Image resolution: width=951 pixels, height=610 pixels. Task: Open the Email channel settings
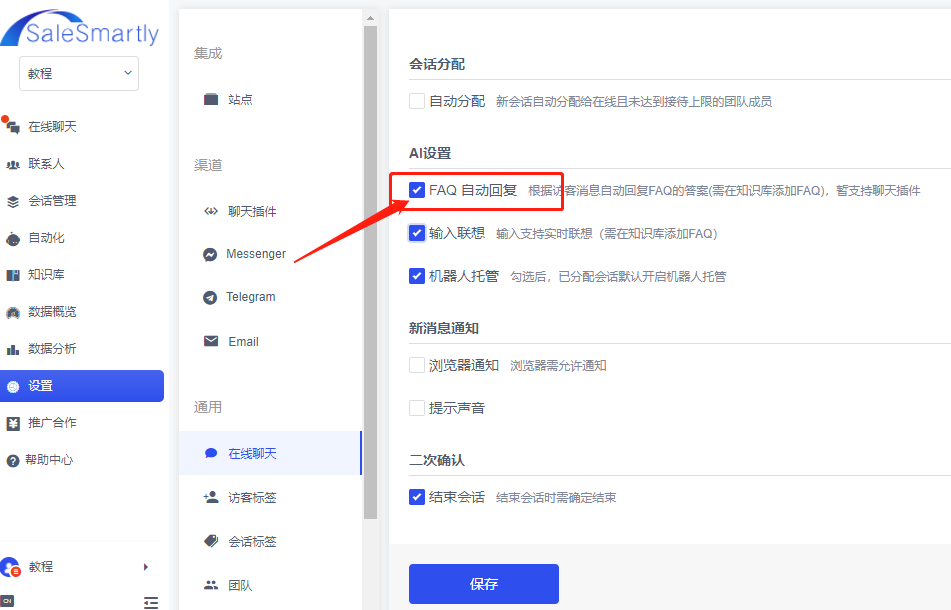(271, 341)
